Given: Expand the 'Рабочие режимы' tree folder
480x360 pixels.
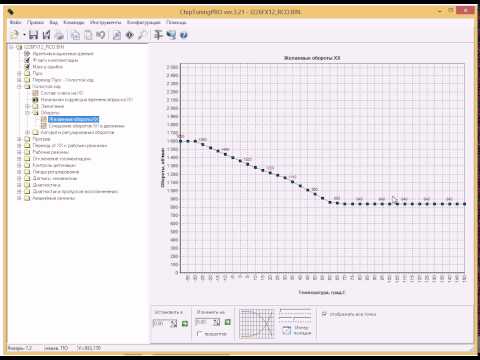Looking at the screenshot, I should coord(19,152).
